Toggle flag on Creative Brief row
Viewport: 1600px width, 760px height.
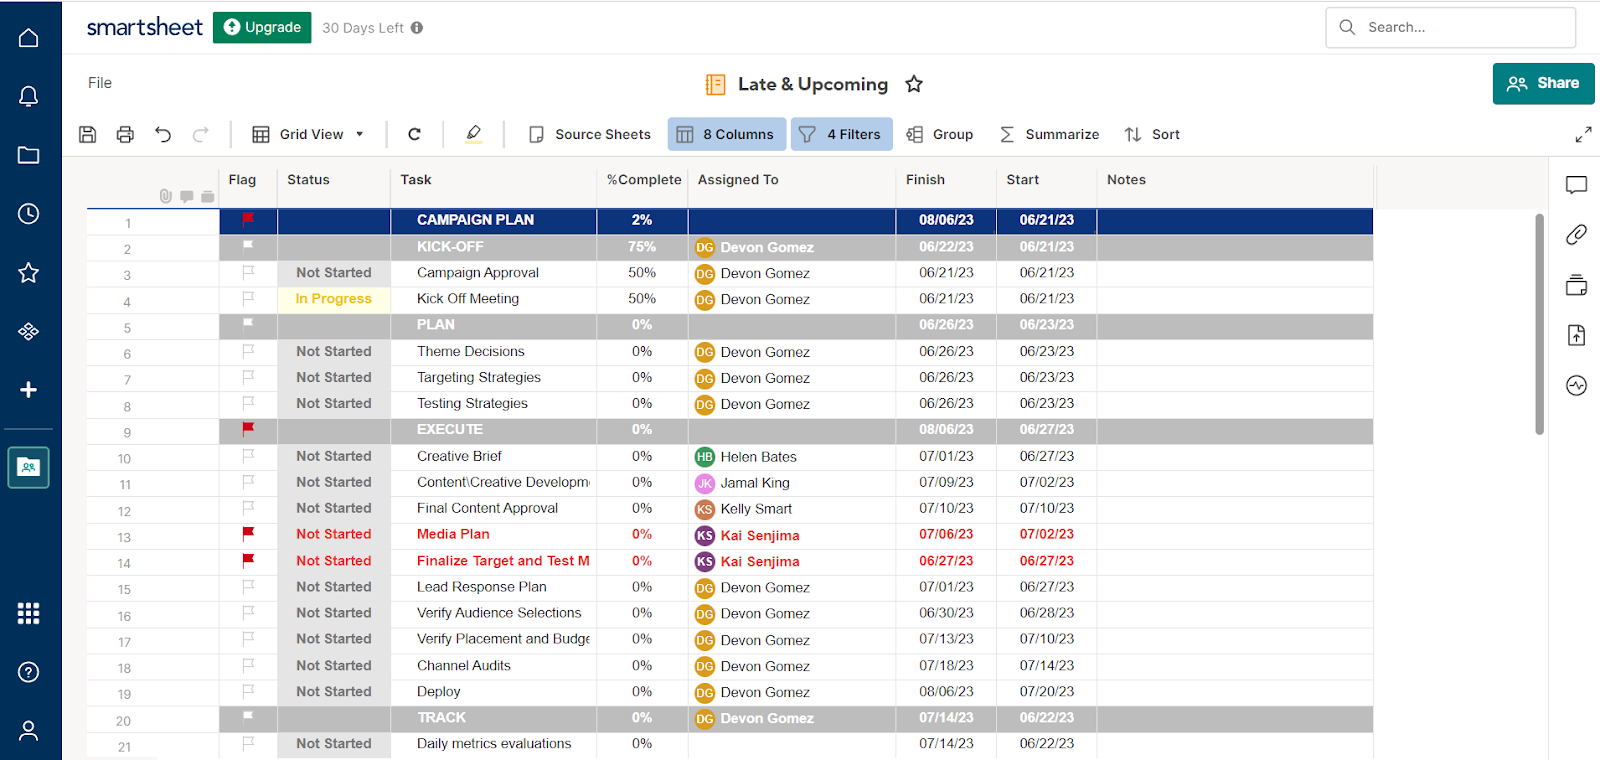248,456
